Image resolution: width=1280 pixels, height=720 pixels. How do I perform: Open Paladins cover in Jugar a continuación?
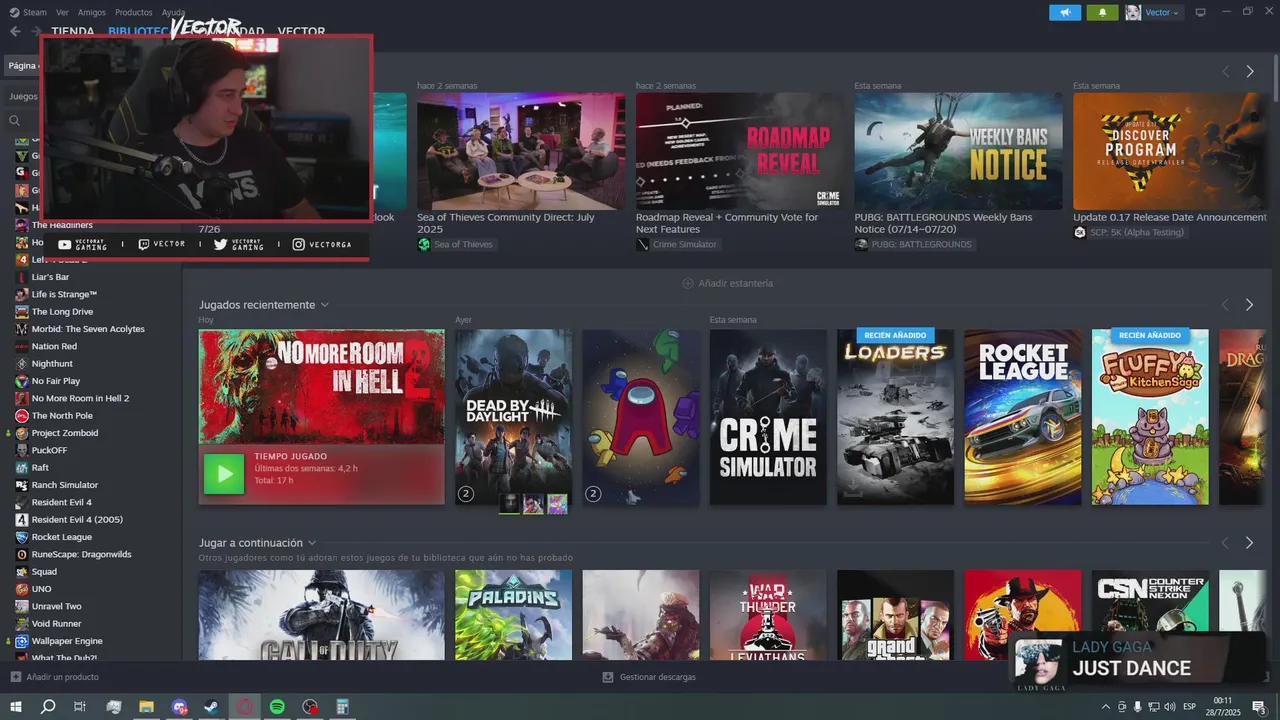514,615
